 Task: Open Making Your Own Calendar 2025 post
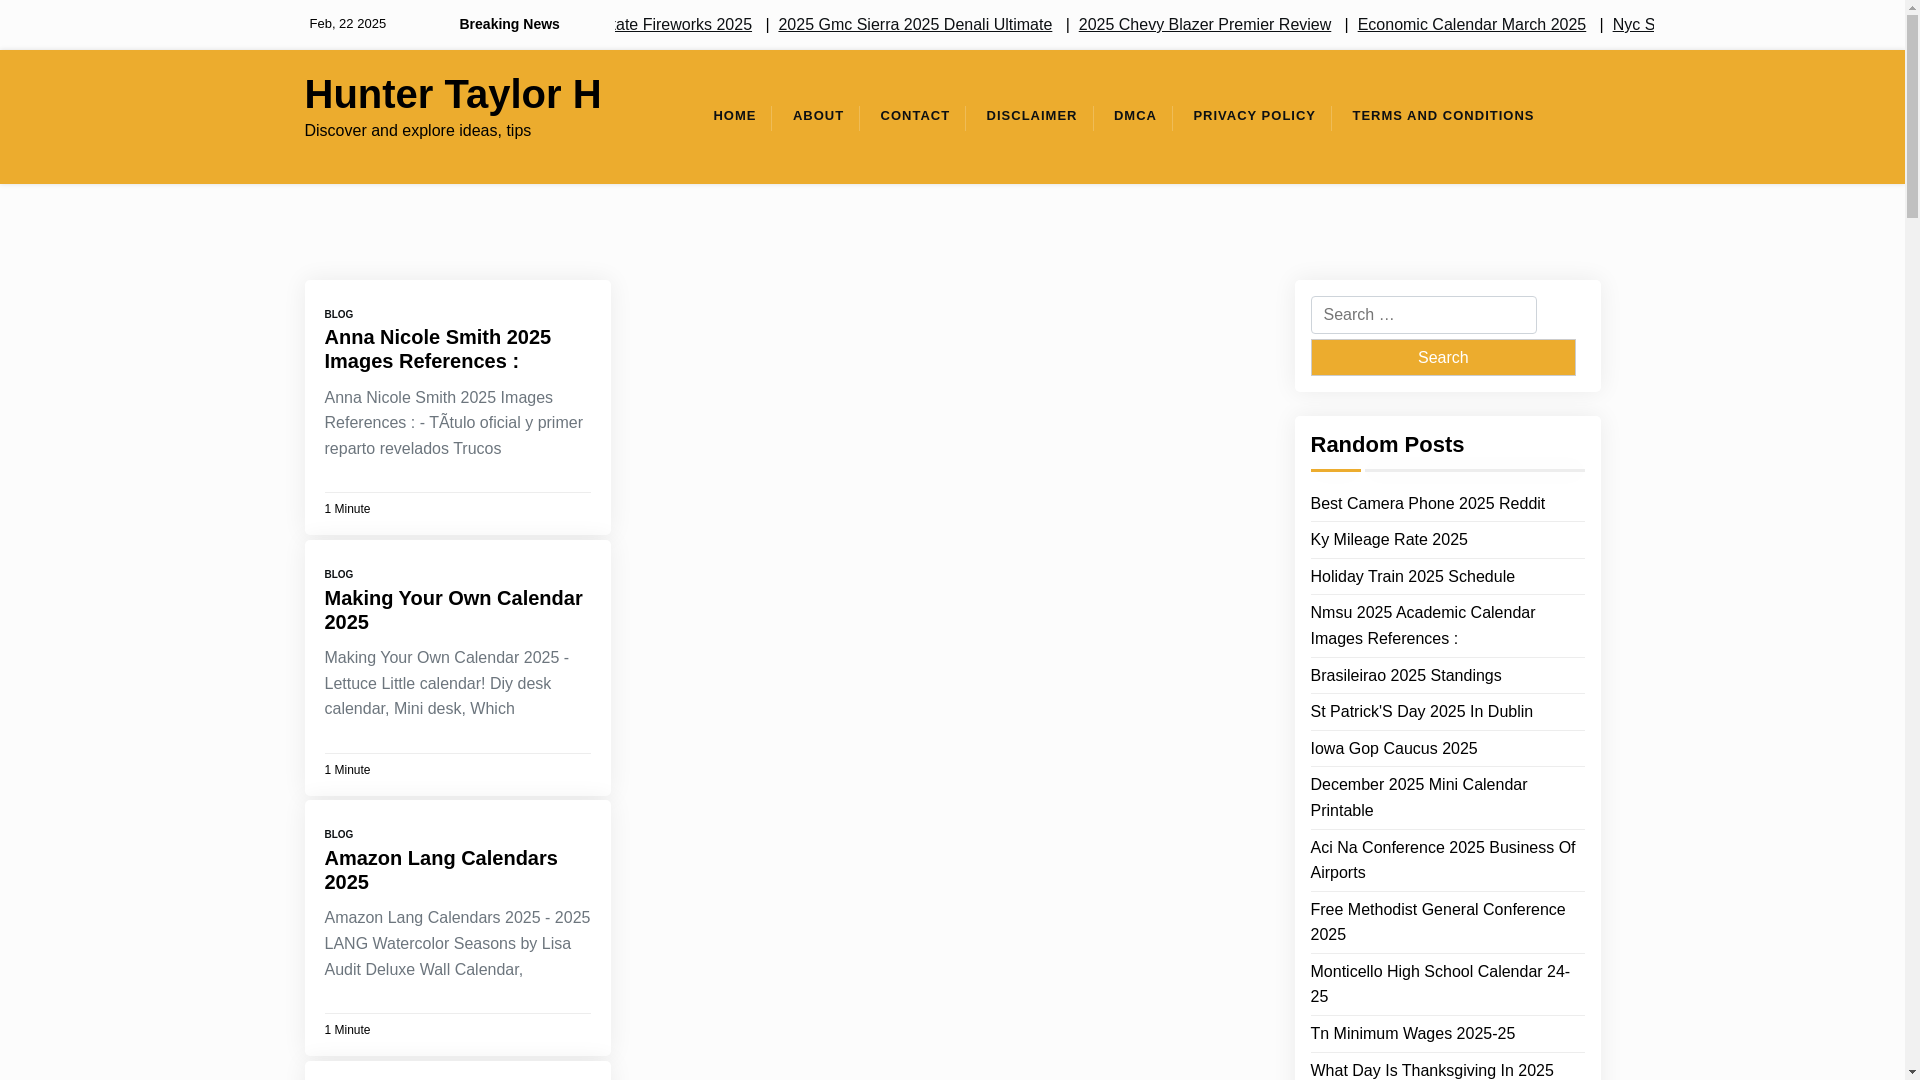pos(453,610)
